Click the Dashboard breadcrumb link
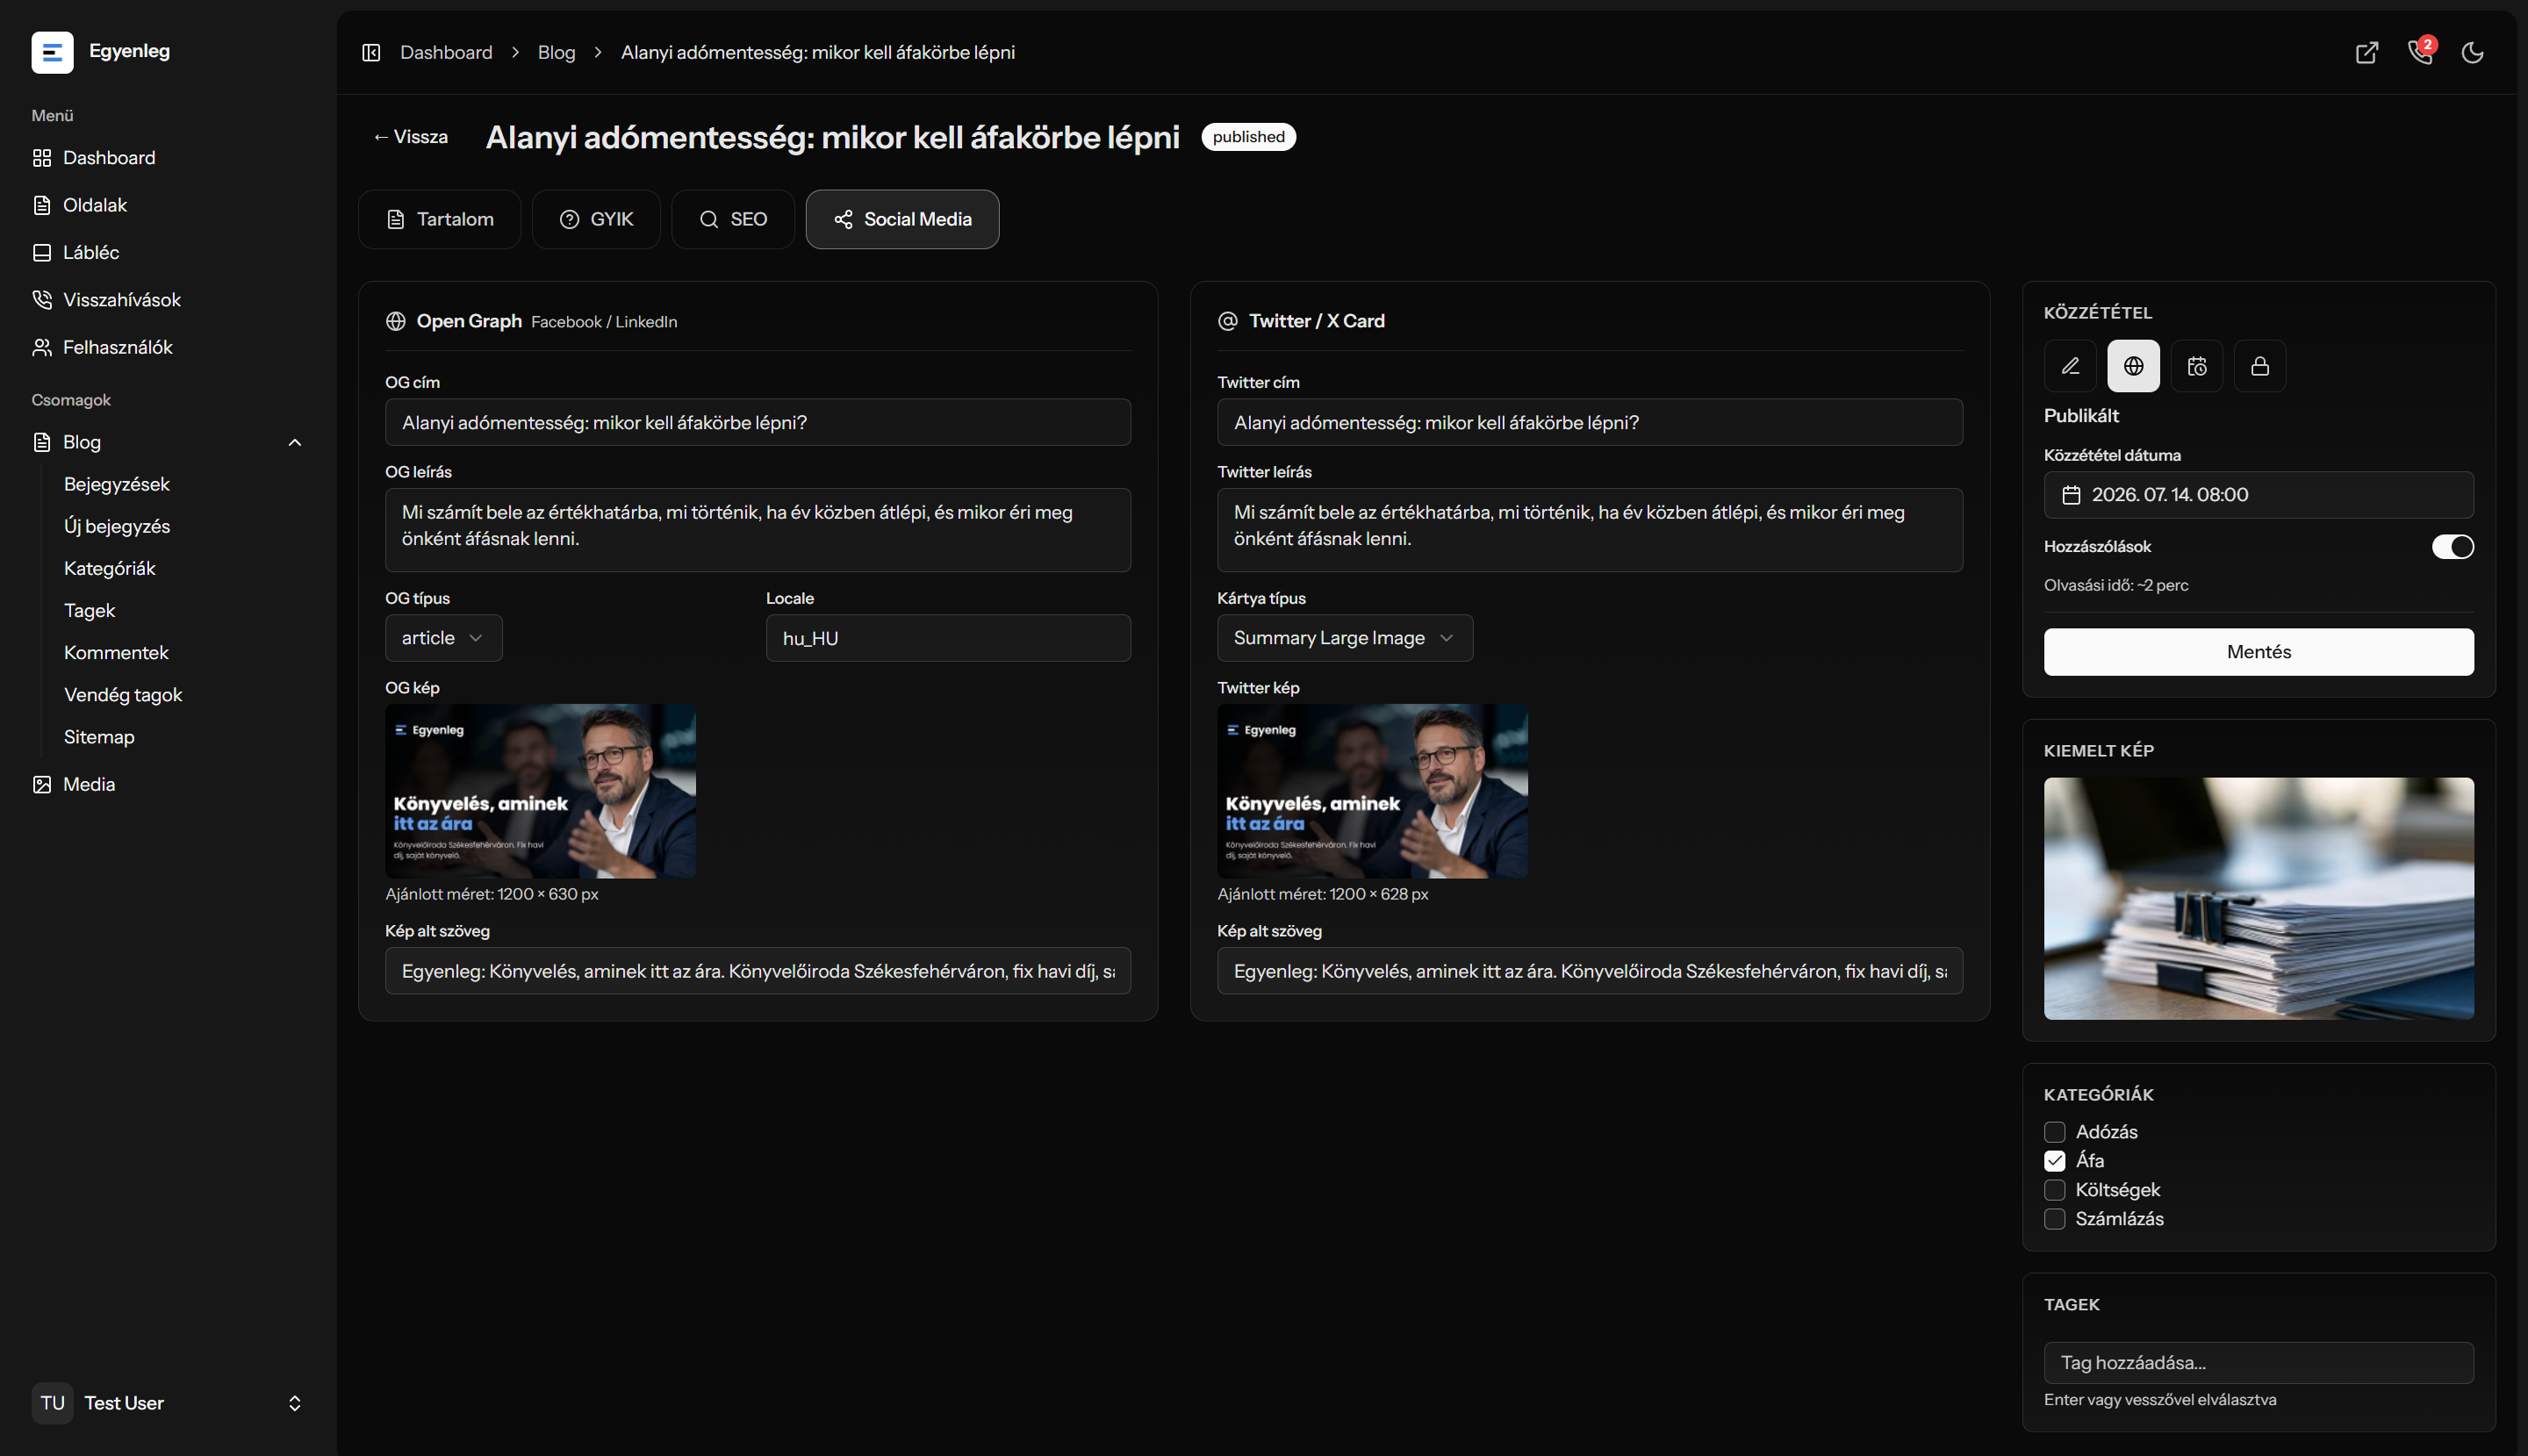The width and height of the screenshot is (2528, 1456). (446, 52)
